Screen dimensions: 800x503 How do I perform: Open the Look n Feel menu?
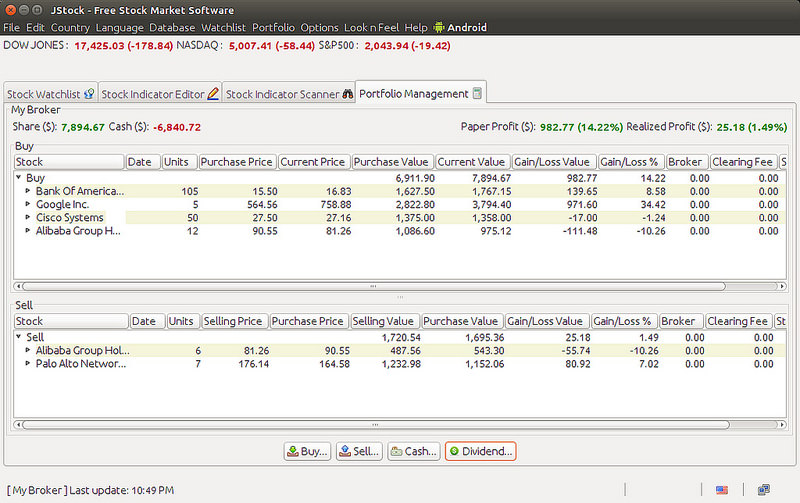[372, 27]
